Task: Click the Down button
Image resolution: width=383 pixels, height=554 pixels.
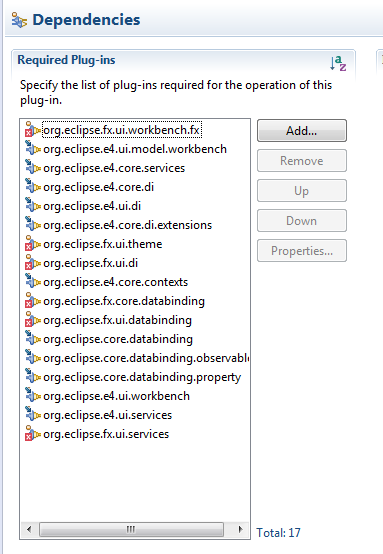Action: 302,221
